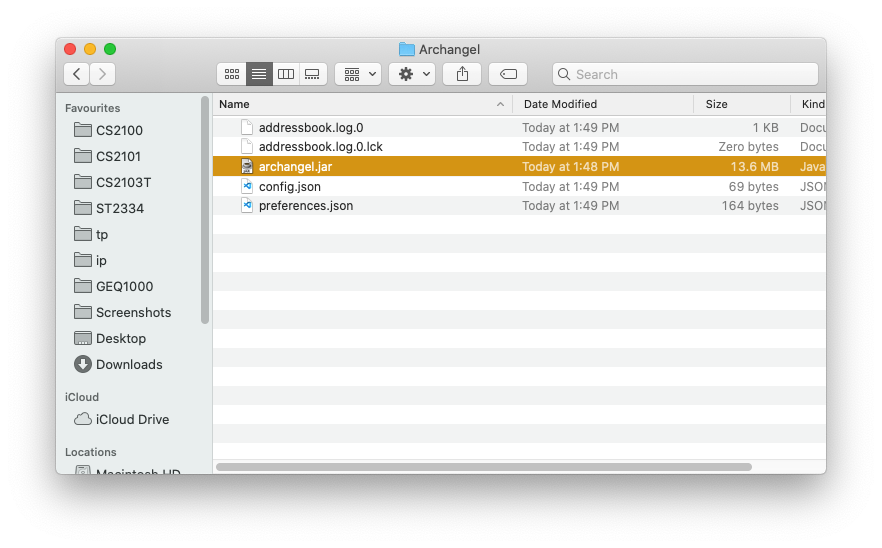Click the Screenshots folder icon
Image resolution: width=882 pixels, height=548 pixels.
pyautogui.click(x=83, y=312)
